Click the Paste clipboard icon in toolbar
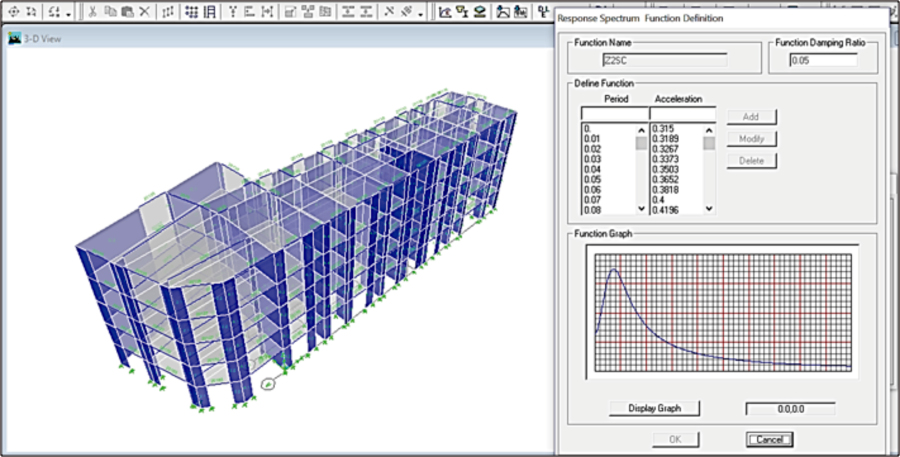This screenshot has width=900, height=457. [127, 11]
